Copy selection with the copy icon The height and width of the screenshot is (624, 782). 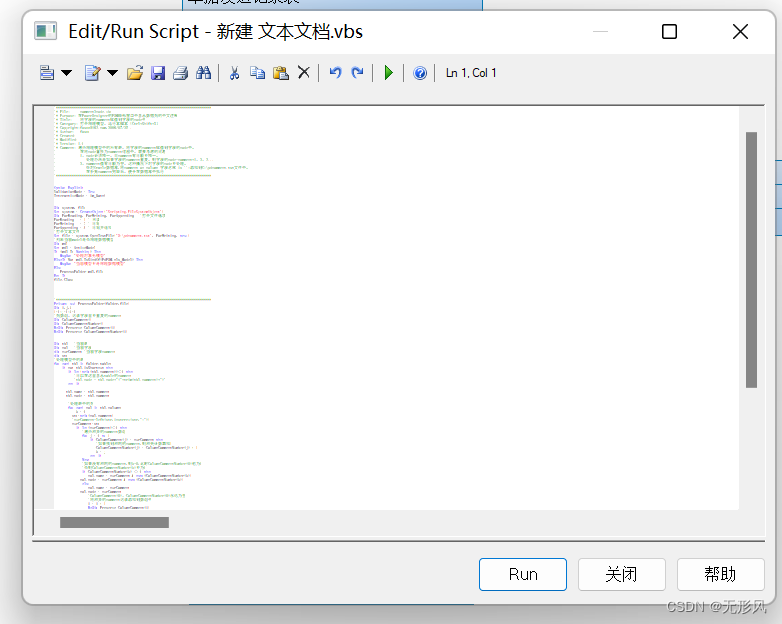click(x=257, y=73)
